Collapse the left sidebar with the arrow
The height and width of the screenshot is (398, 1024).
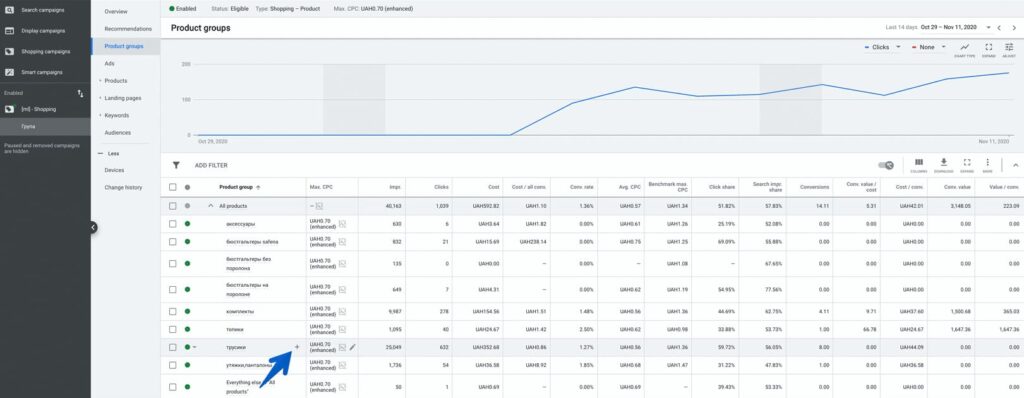93,227
